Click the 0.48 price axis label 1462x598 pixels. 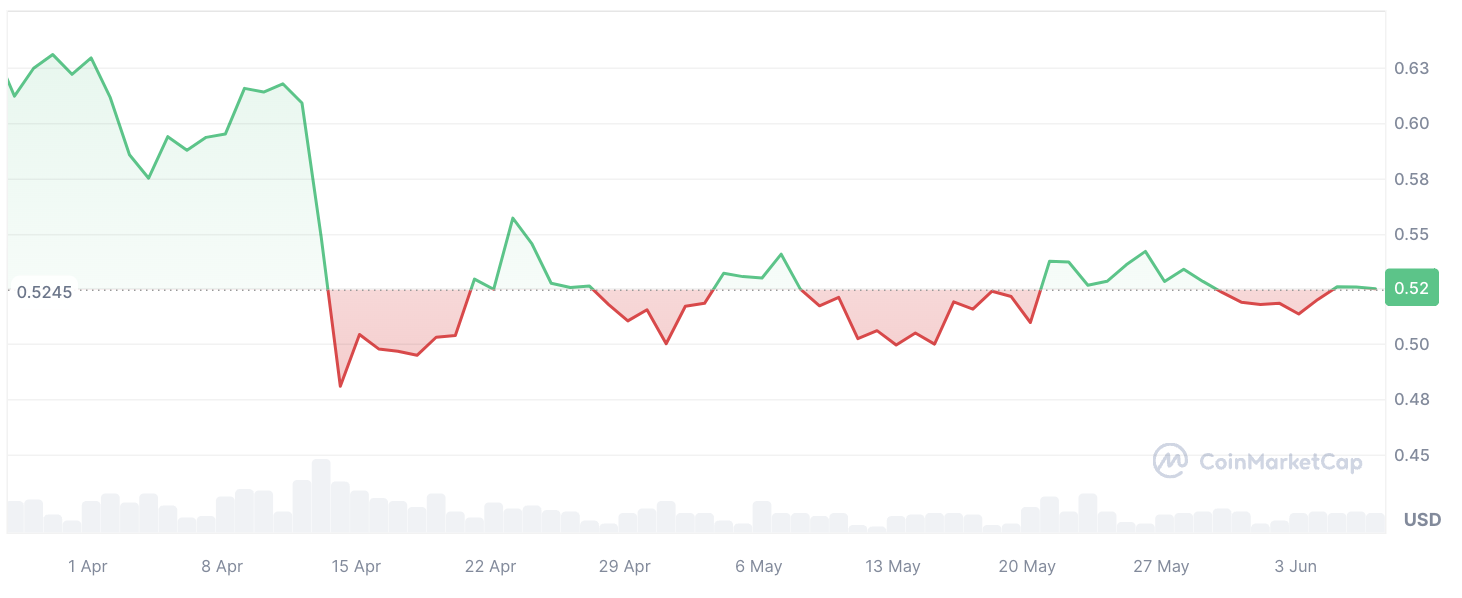pos(1411,400)
